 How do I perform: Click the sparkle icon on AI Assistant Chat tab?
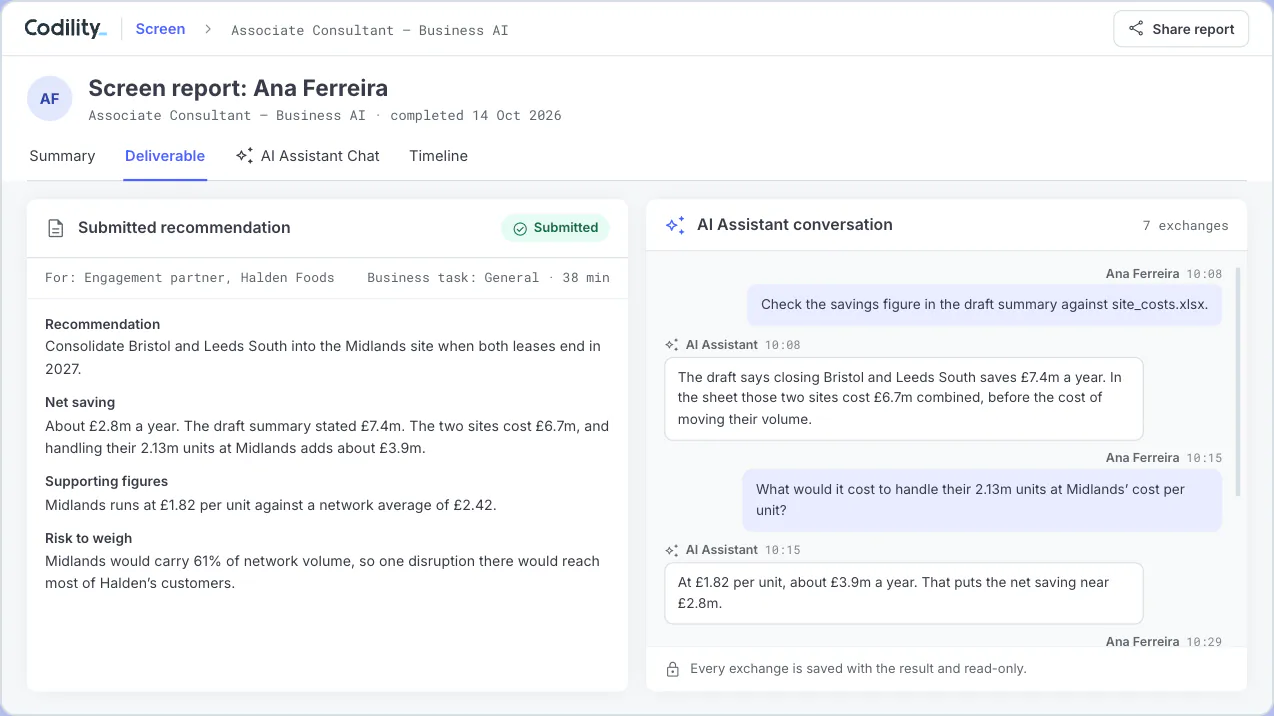coord(244,156)
